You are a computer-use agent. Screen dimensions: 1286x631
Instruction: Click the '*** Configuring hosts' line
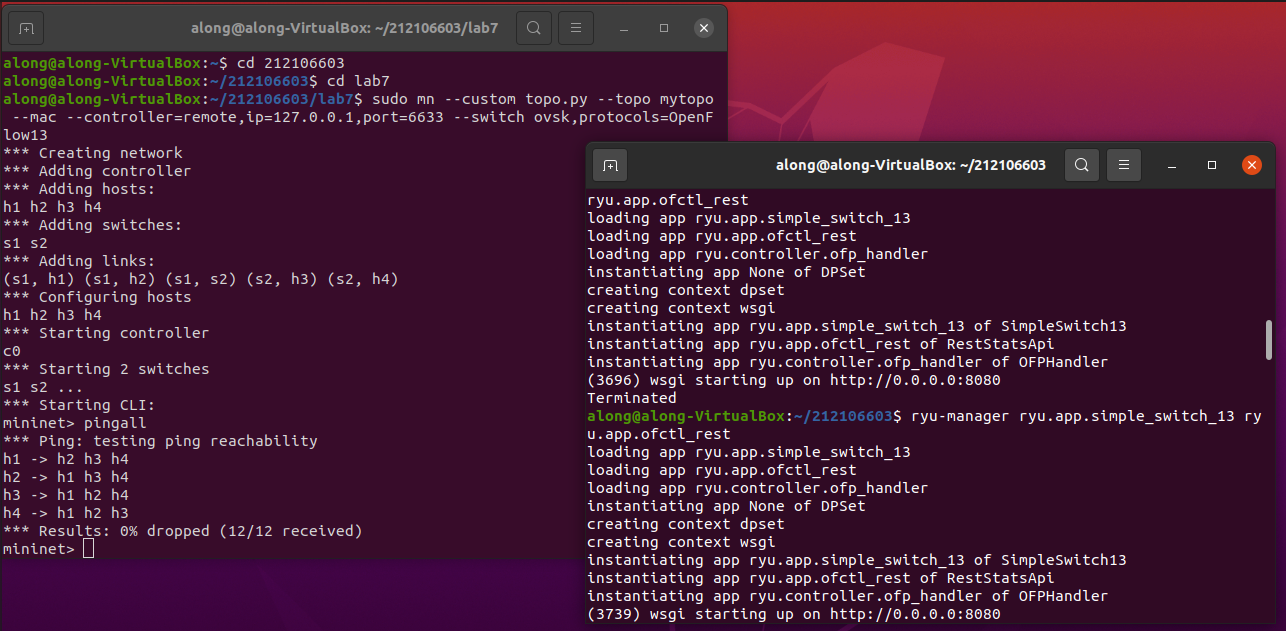(x=97, y=297)
